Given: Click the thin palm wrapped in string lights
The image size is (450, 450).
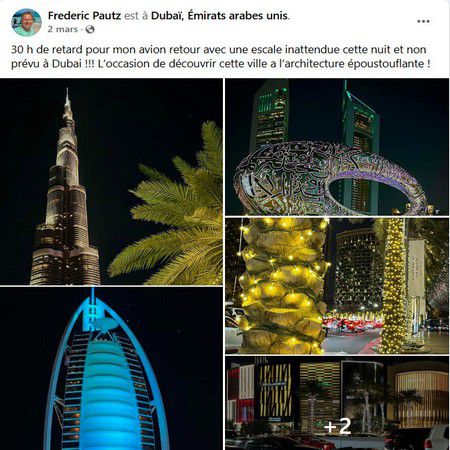Looking at the screenshot, I should [x=393, y=286].
